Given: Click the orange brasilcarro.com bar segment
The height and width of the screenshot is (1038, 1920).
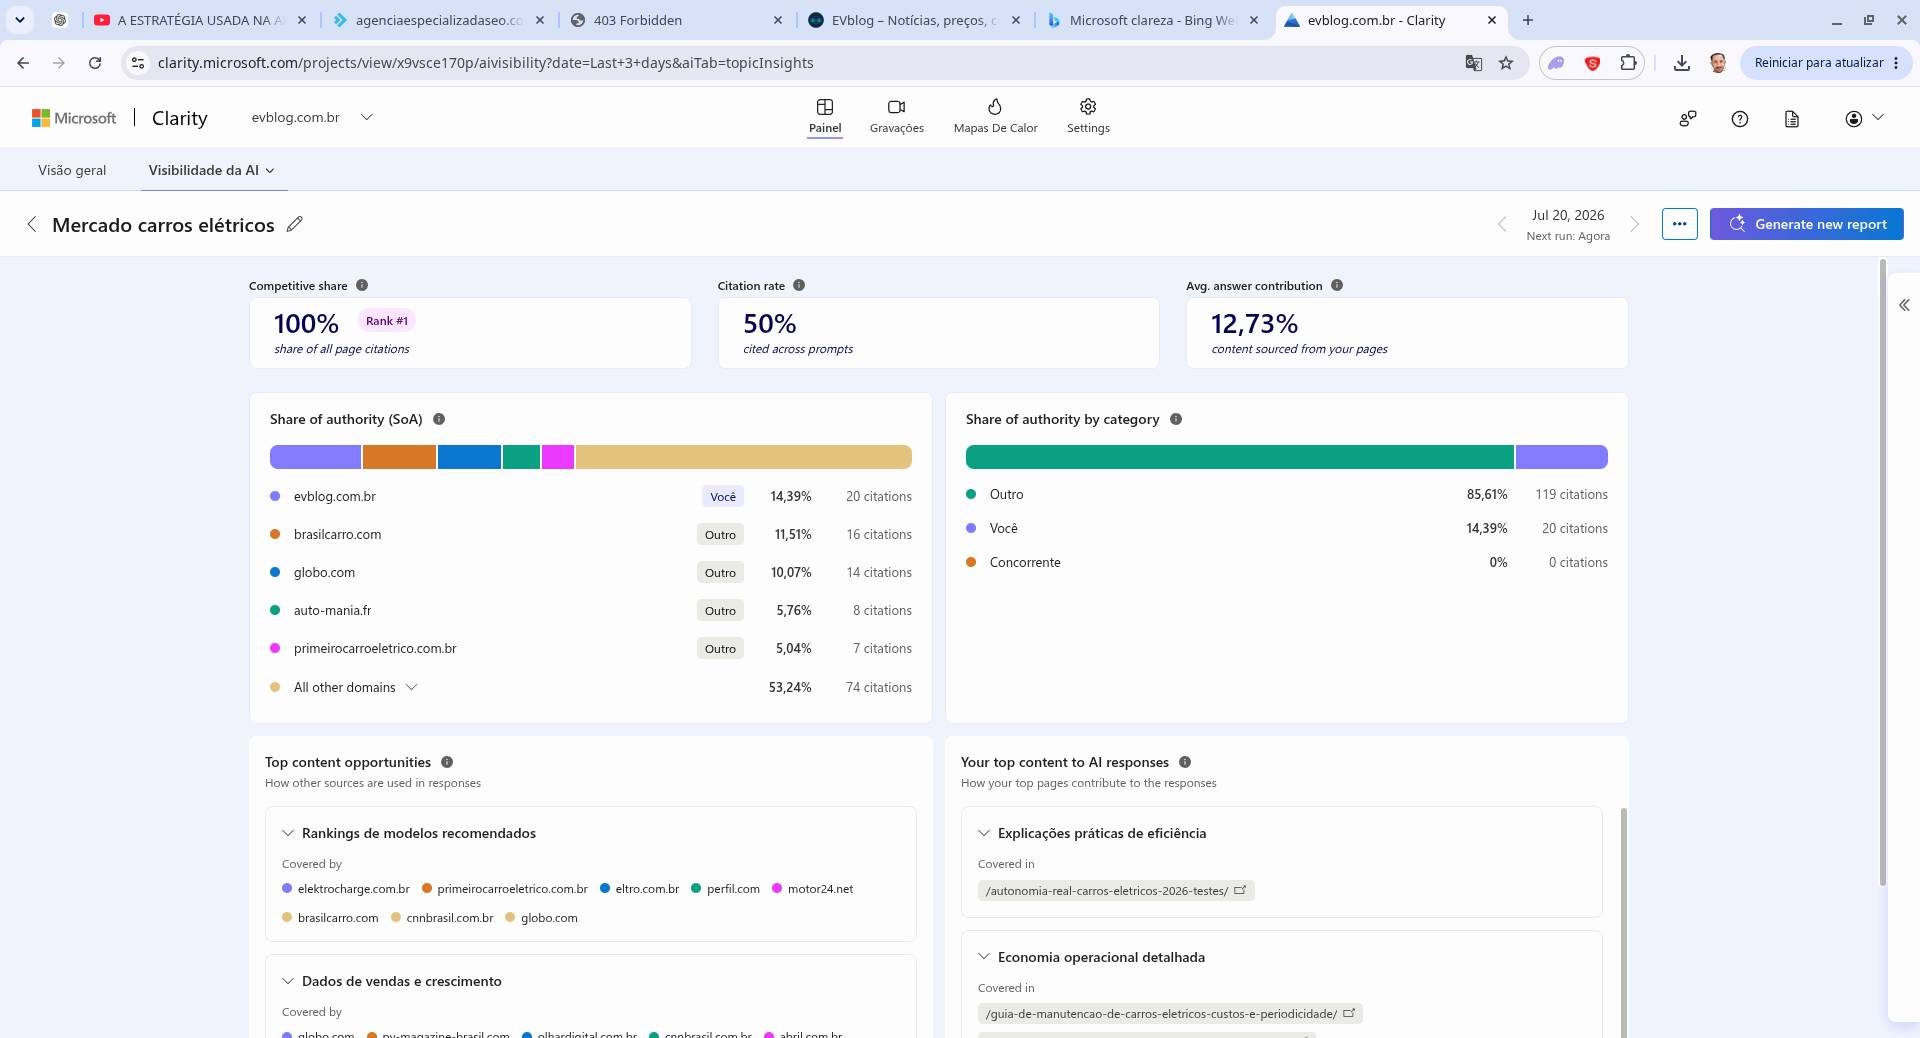Looking at the screenshot, I should (x=399, y=457).
